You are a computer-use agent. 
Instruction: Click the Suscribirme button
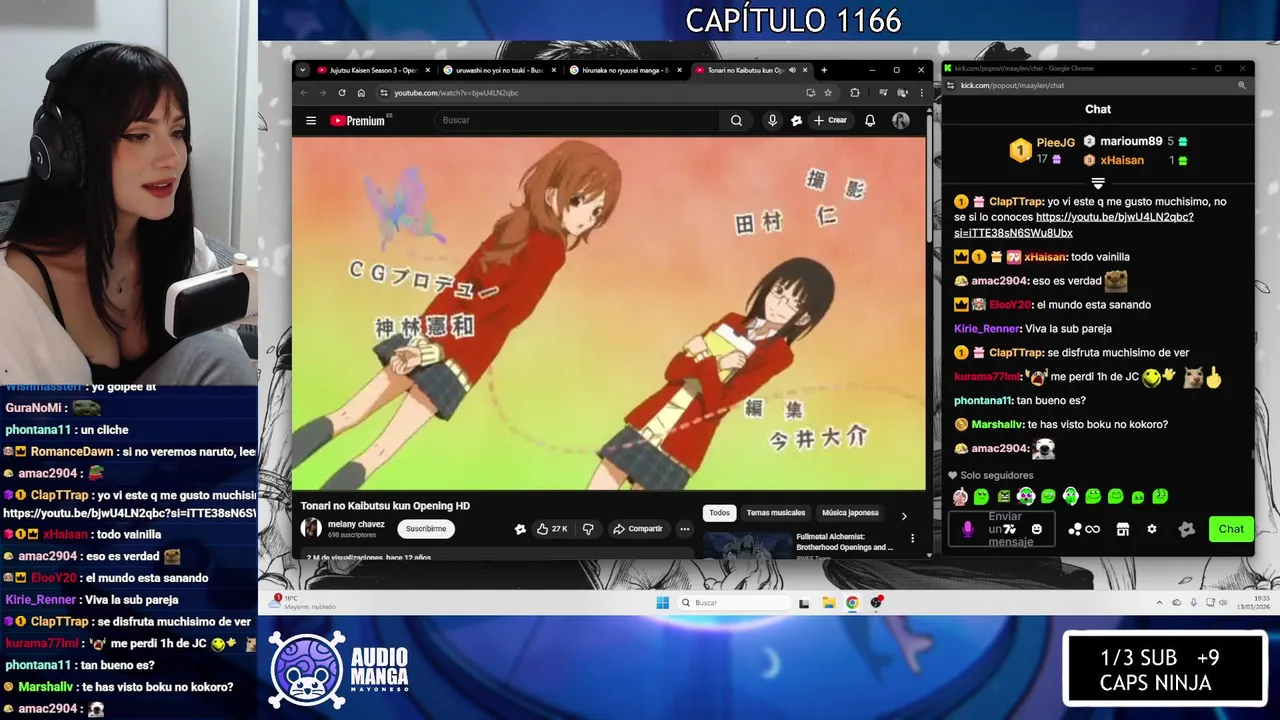click(x=426, y=529)
